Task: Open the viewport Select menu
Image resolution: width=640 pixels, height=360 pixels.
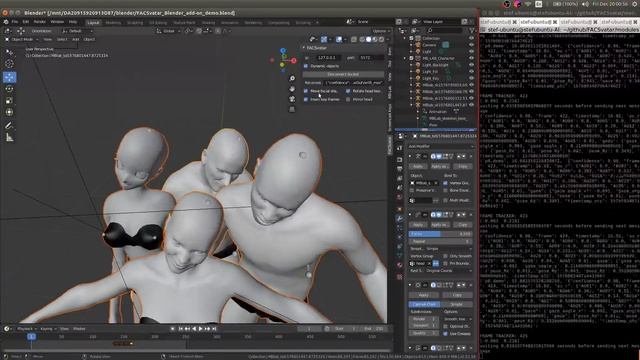Action: coord(62,40)
